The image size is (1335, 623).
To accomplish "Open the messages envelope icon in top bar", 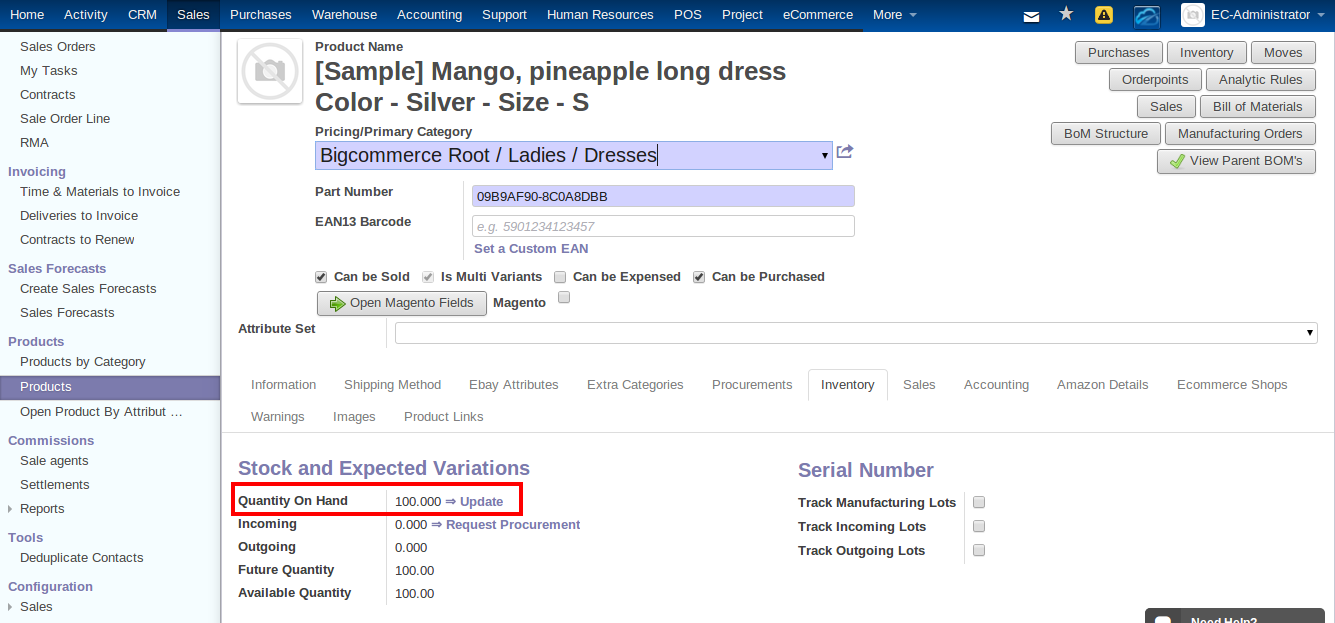I will click(x=1031, y=15).
